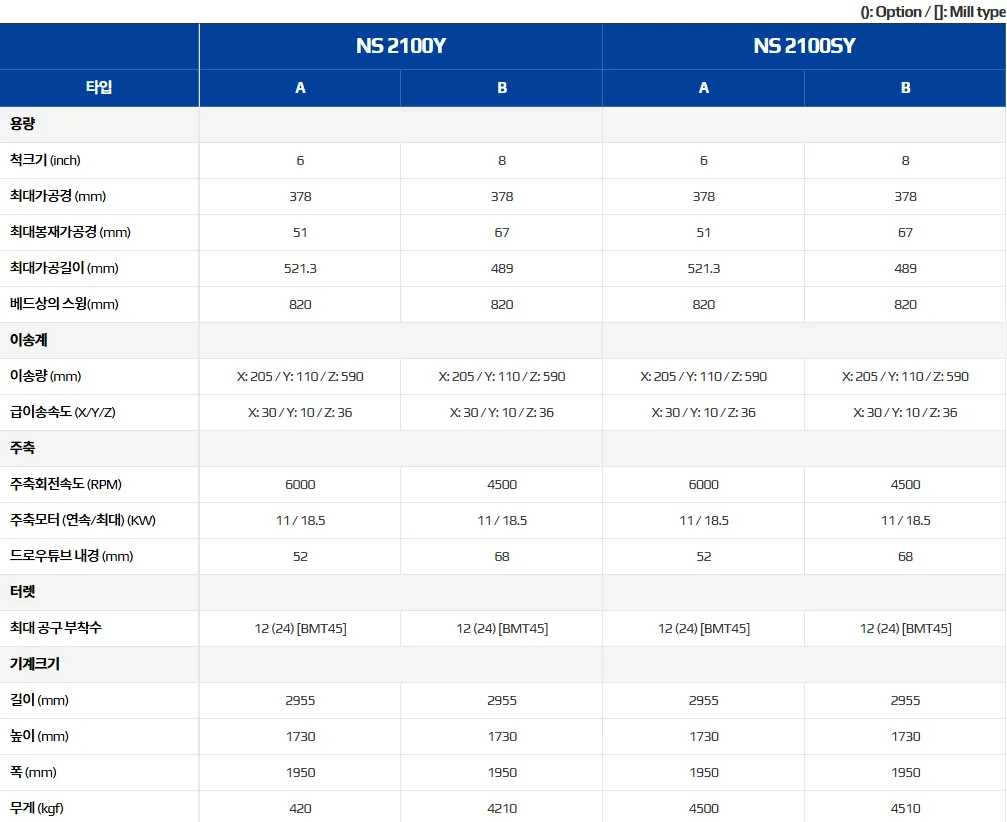Select drawtube value 68 under NS 2100SY
Viewport: 1007px width, 822px height.
[x=906, y=557]
